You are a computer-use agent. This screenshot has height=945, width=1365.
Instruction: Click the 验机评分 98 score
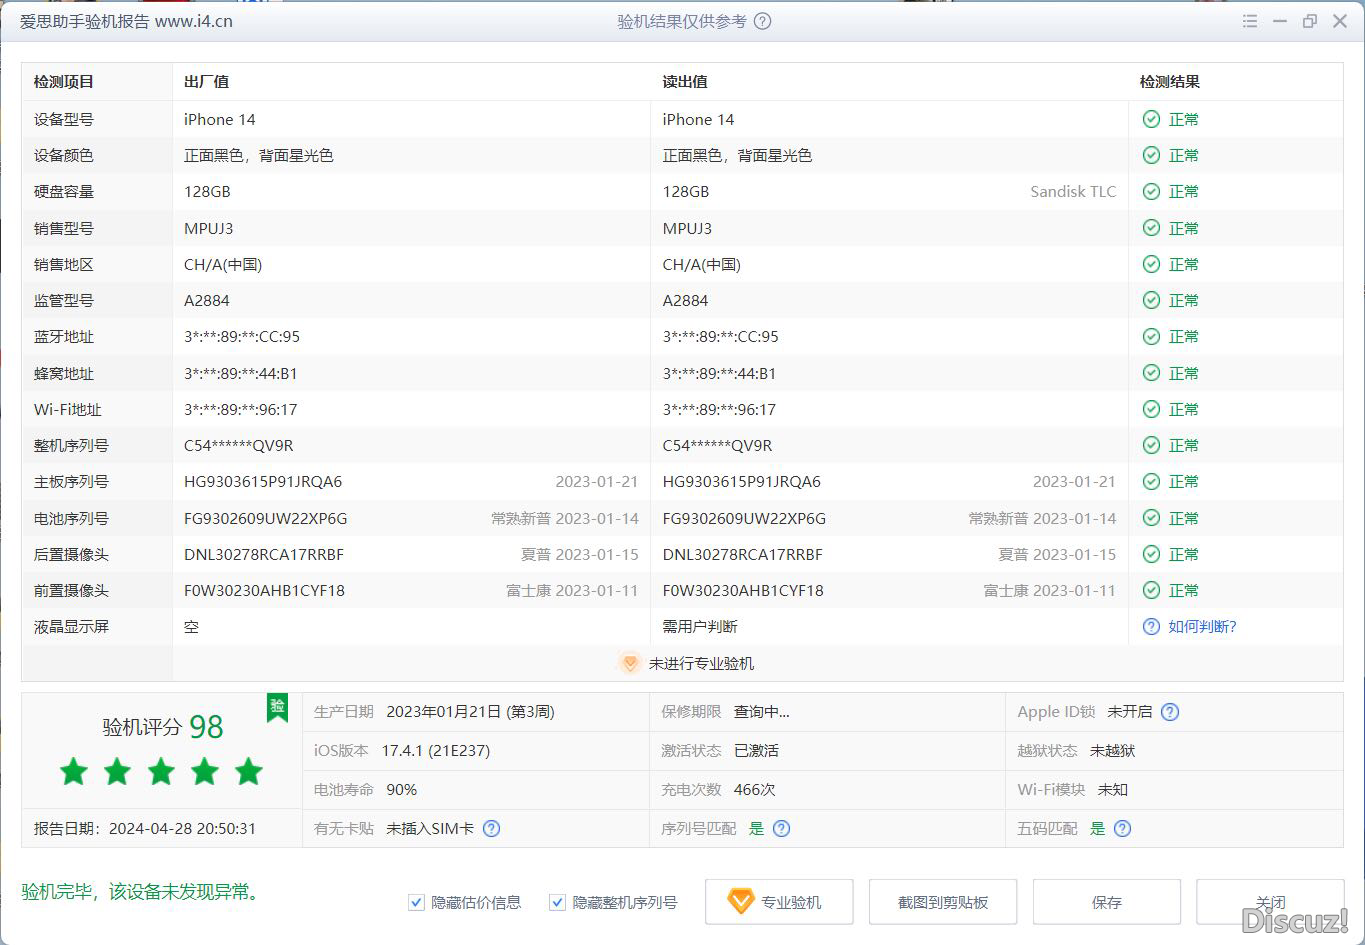coord(162,727)
